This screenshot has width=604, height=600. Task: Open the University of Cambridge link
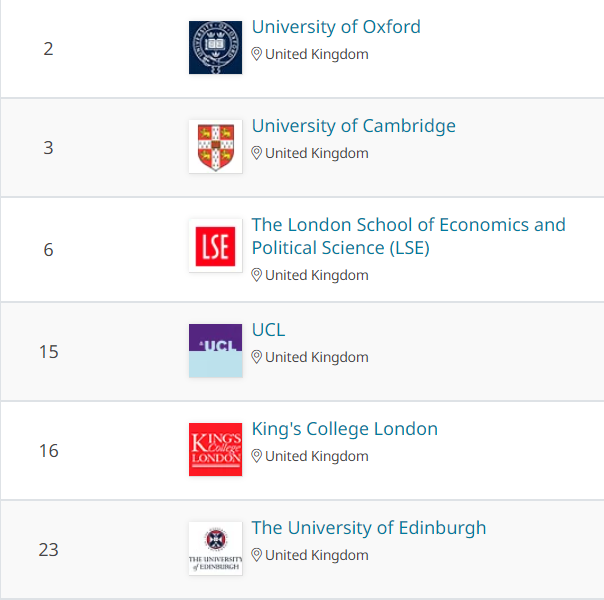(x=354, y=126)
